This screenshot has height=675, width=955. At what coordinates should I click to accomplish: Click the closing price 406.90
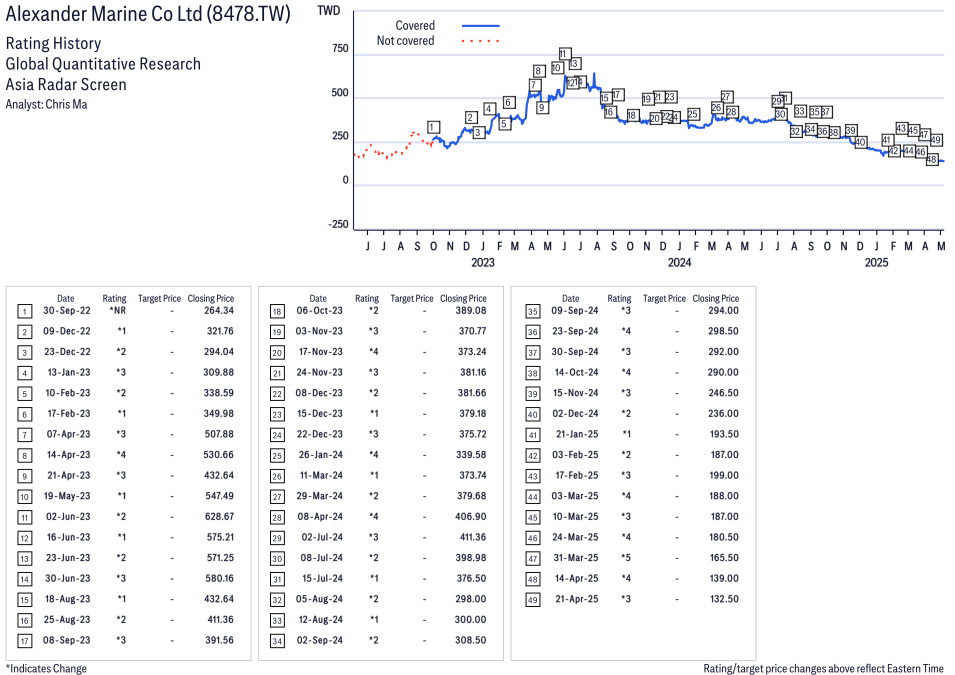[471, 517]
